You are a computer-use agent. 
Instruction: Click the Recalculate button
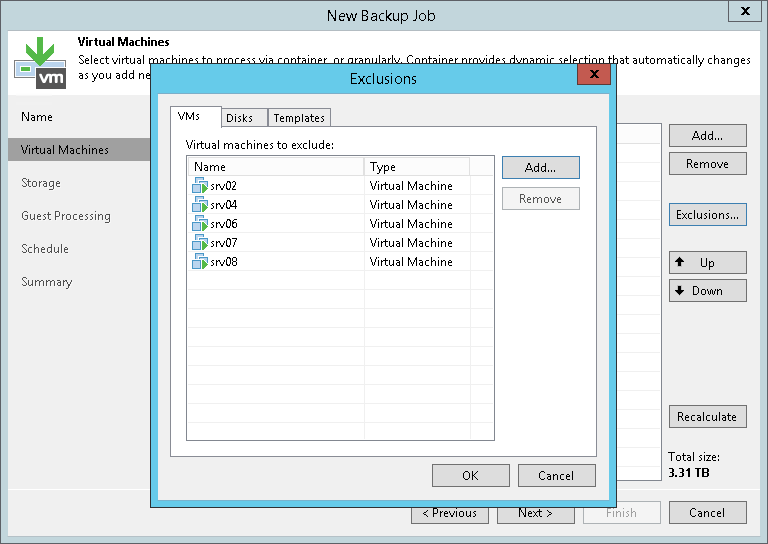point(708,417)
